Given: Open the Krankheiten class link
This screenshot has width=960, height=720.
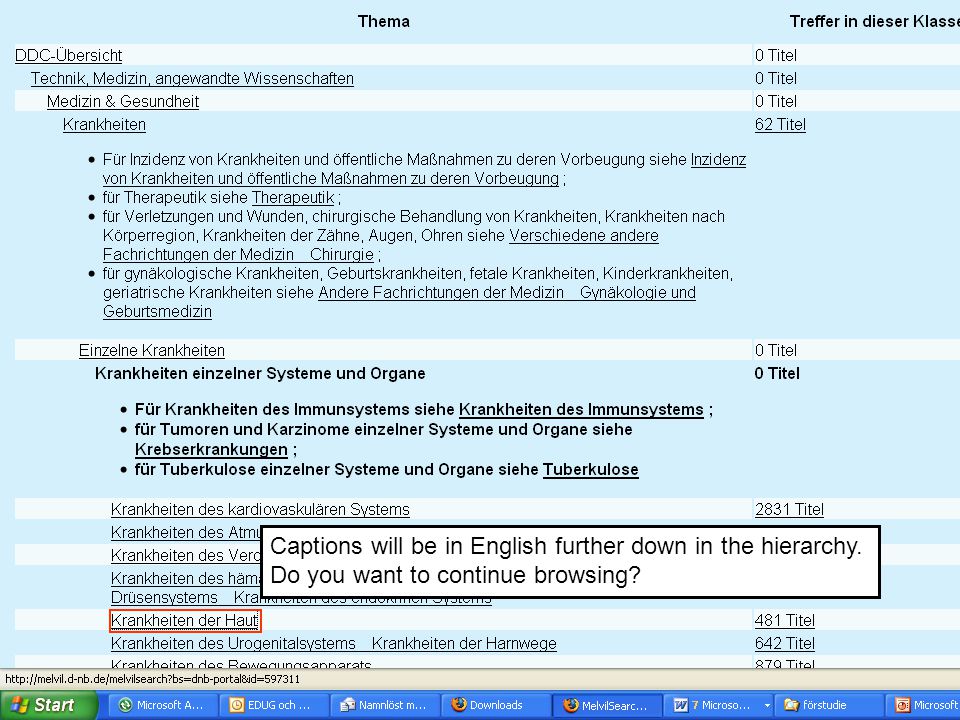Looking at the screenshot, I should point(104,124).
